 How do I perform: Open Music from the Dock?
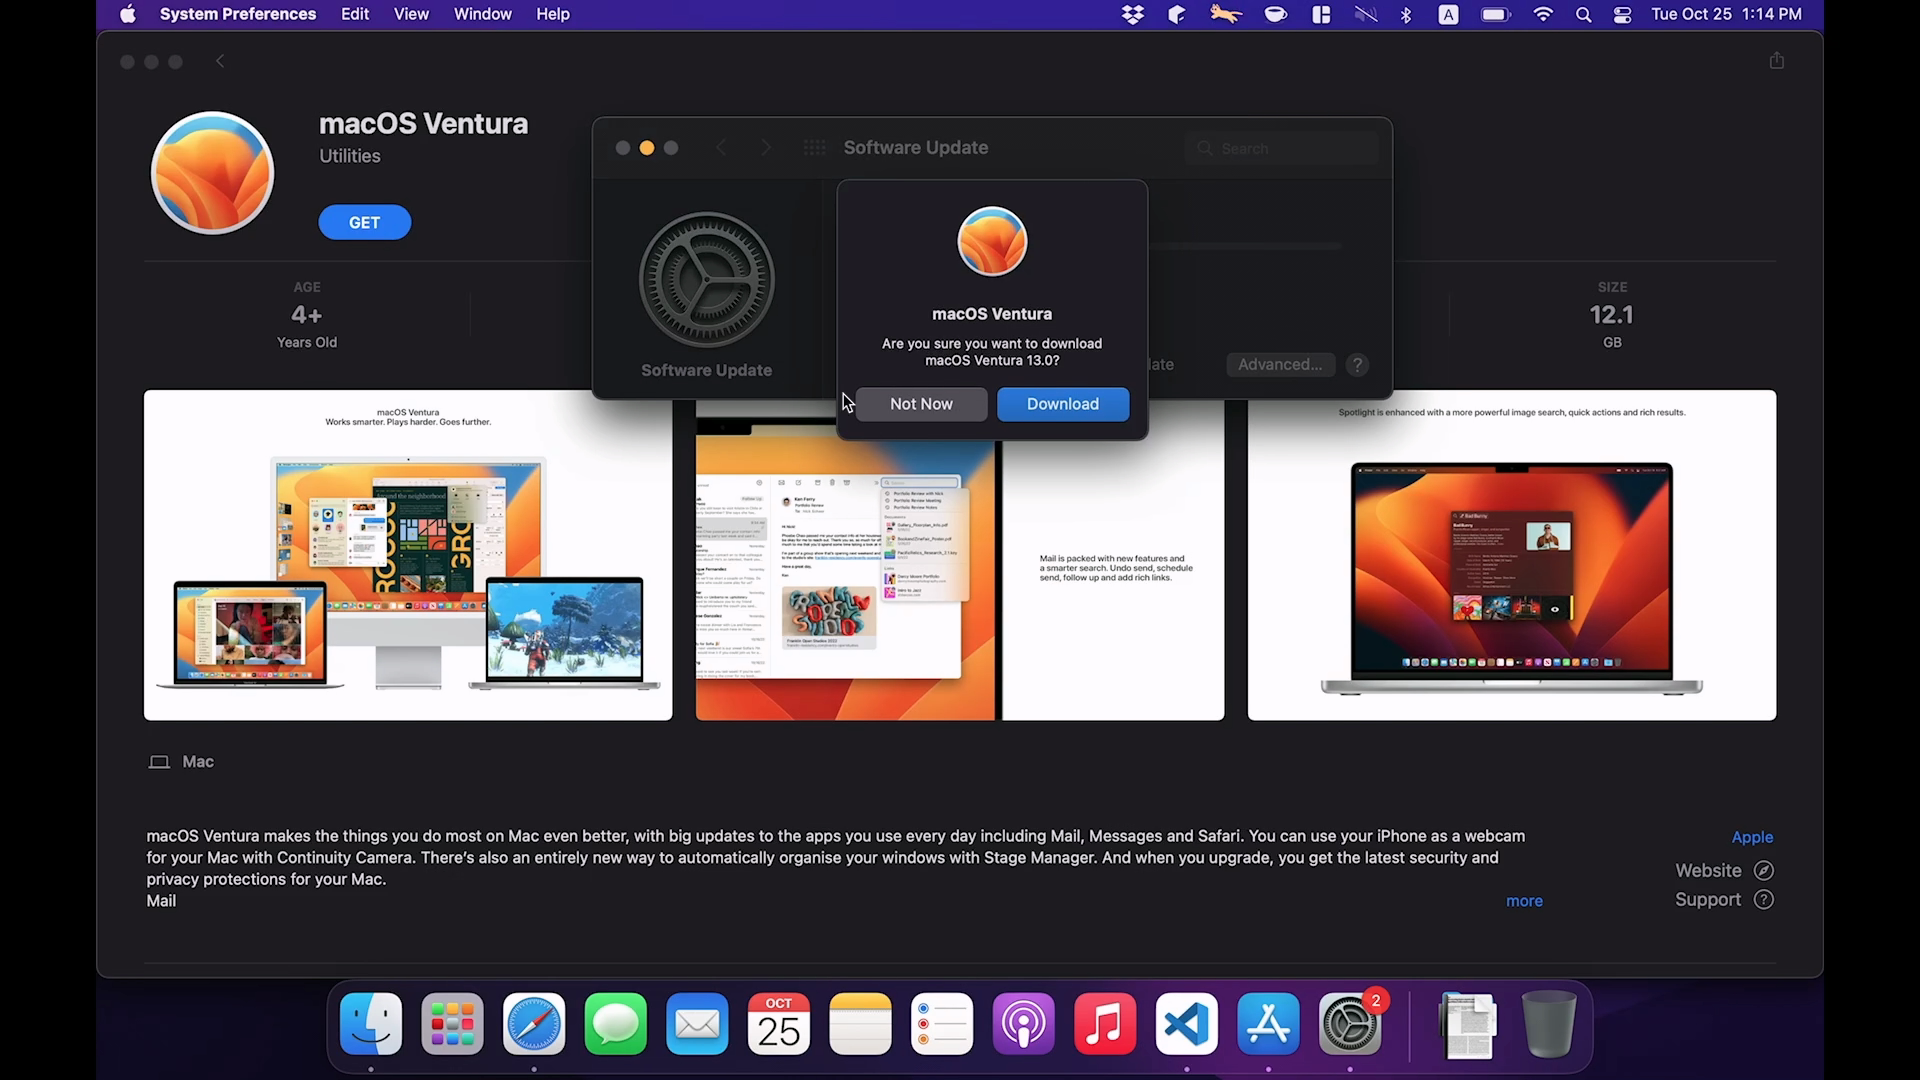(x=1105, y=1024)
